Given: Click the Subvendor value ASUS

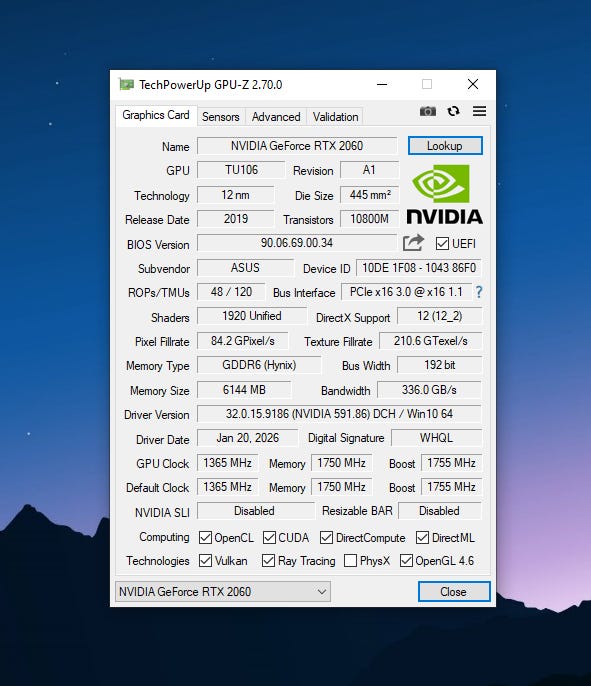Looking at the screenshot, I should pyautogui.click(x=245, y=268).
